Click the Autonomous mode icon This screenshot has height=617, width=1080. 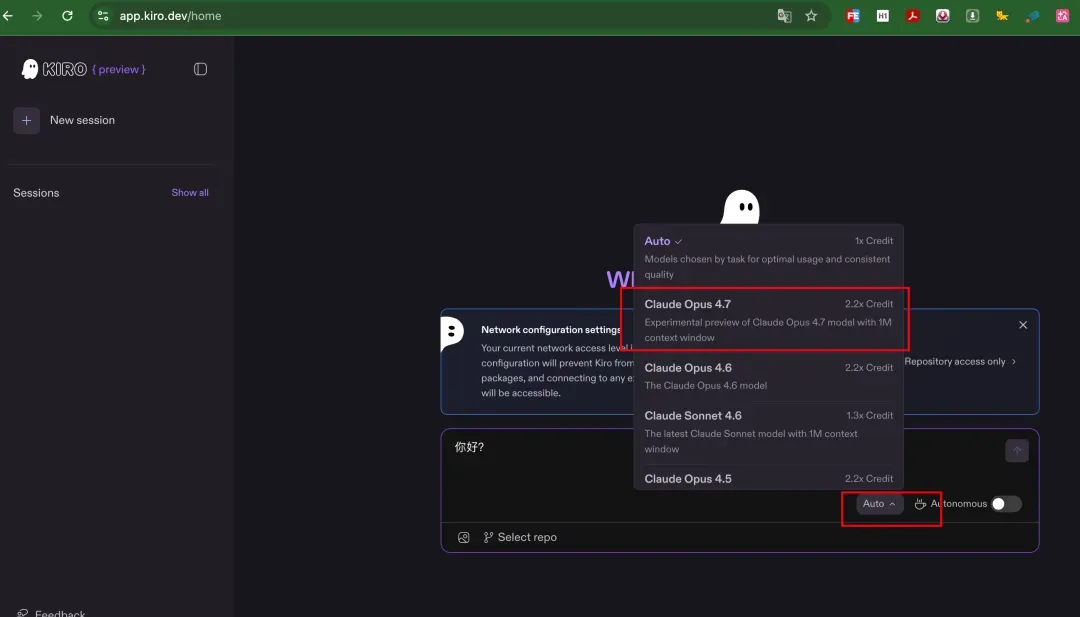point(920,504)
